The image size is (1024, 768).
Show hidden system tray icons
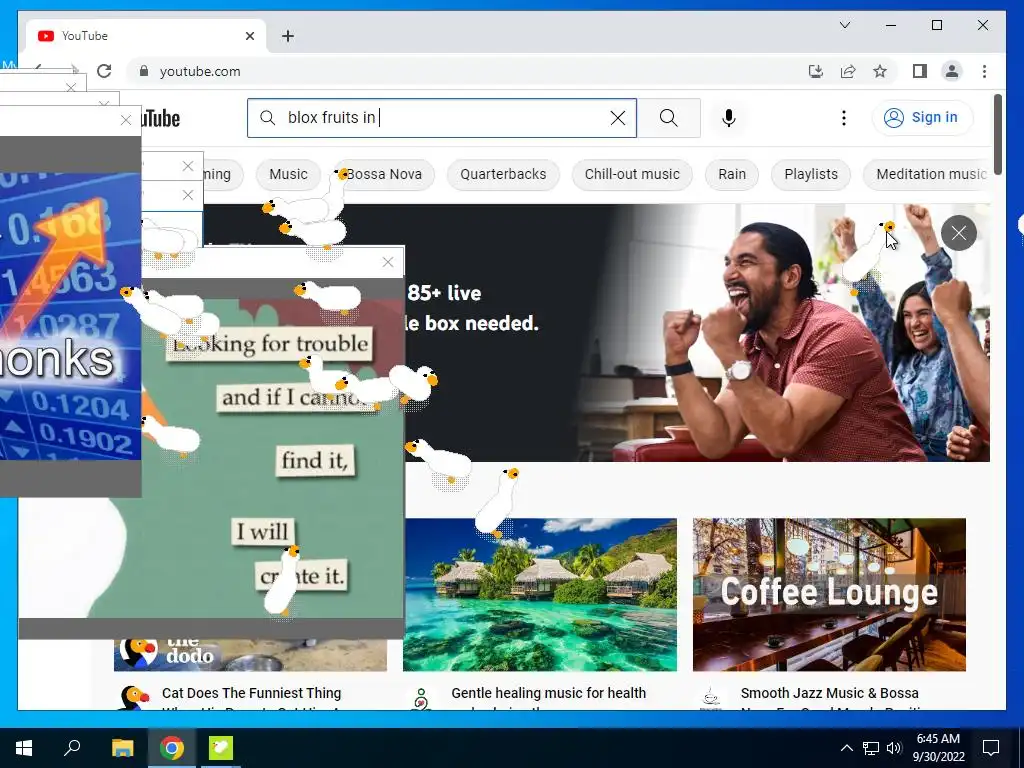pos(846,748)
